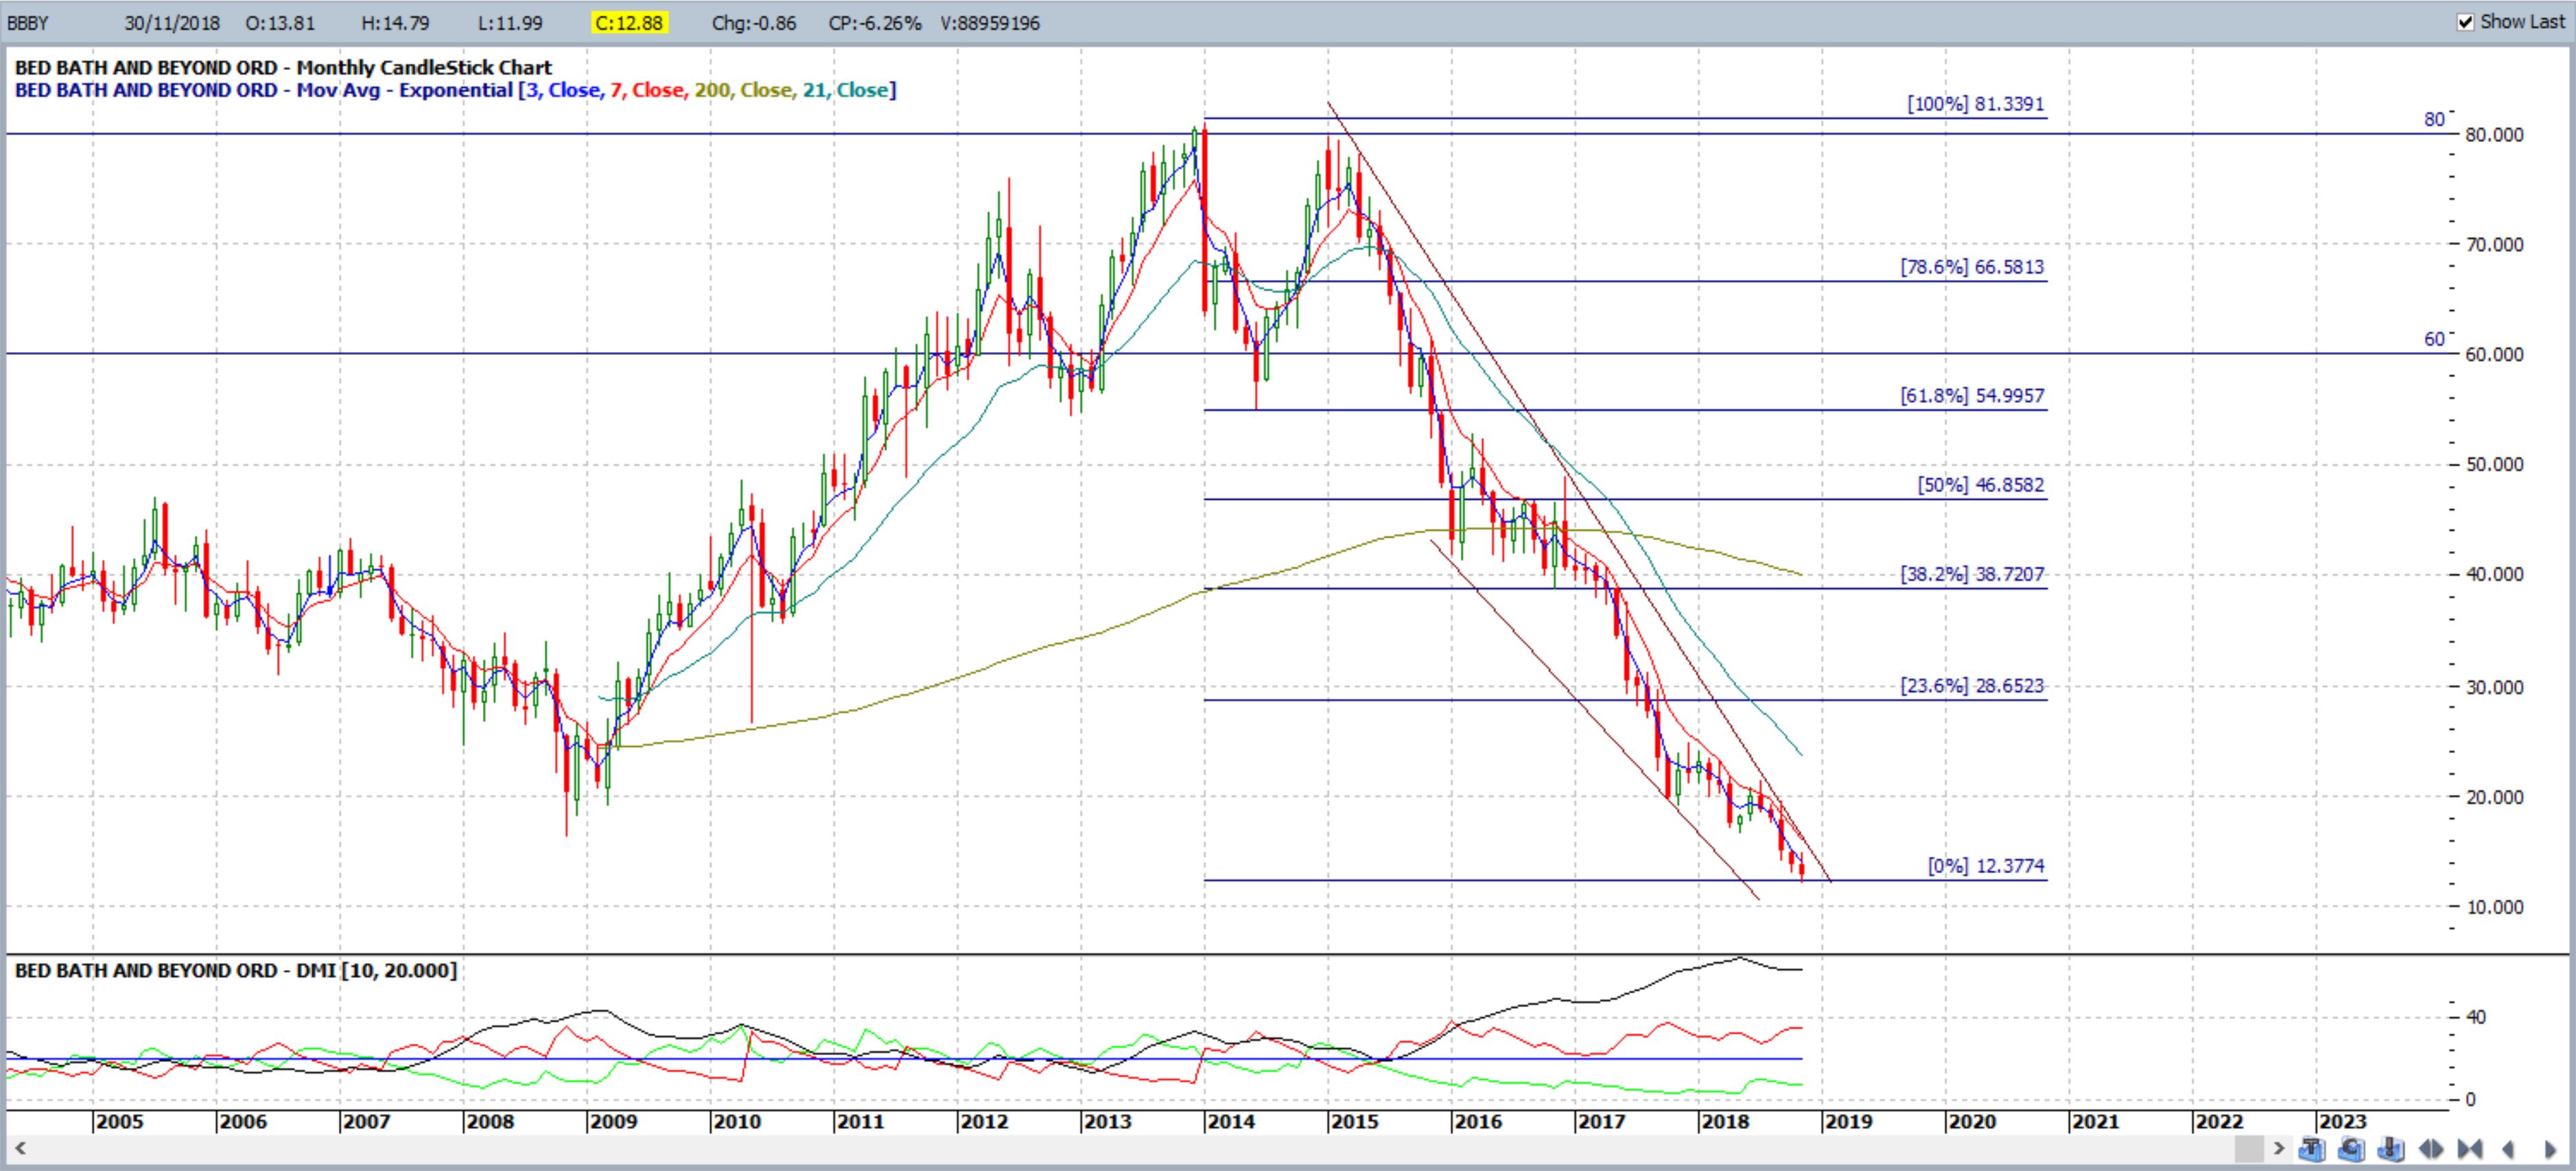Image resolution: width=2576 pixels, height=1171 pixels.
Task: Click the [38.2%] 38.7207 Fibonacci label
Action: pos(1972,574)
